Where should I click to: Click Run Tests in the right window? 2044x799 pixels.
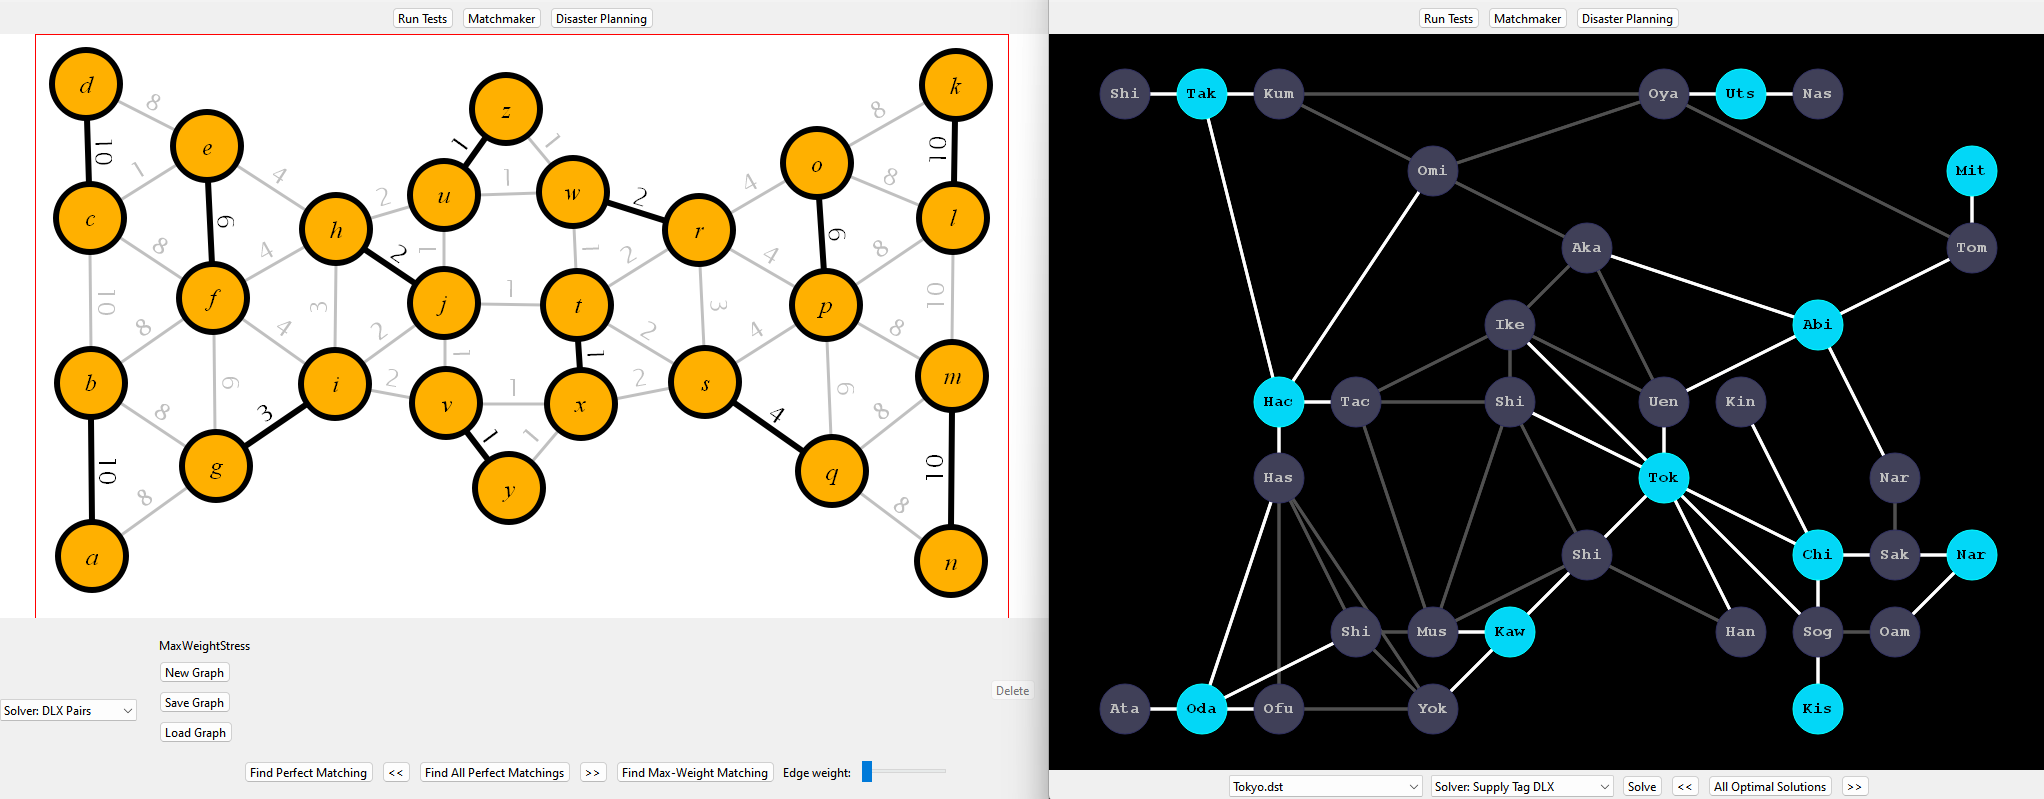pos(1448,19)
